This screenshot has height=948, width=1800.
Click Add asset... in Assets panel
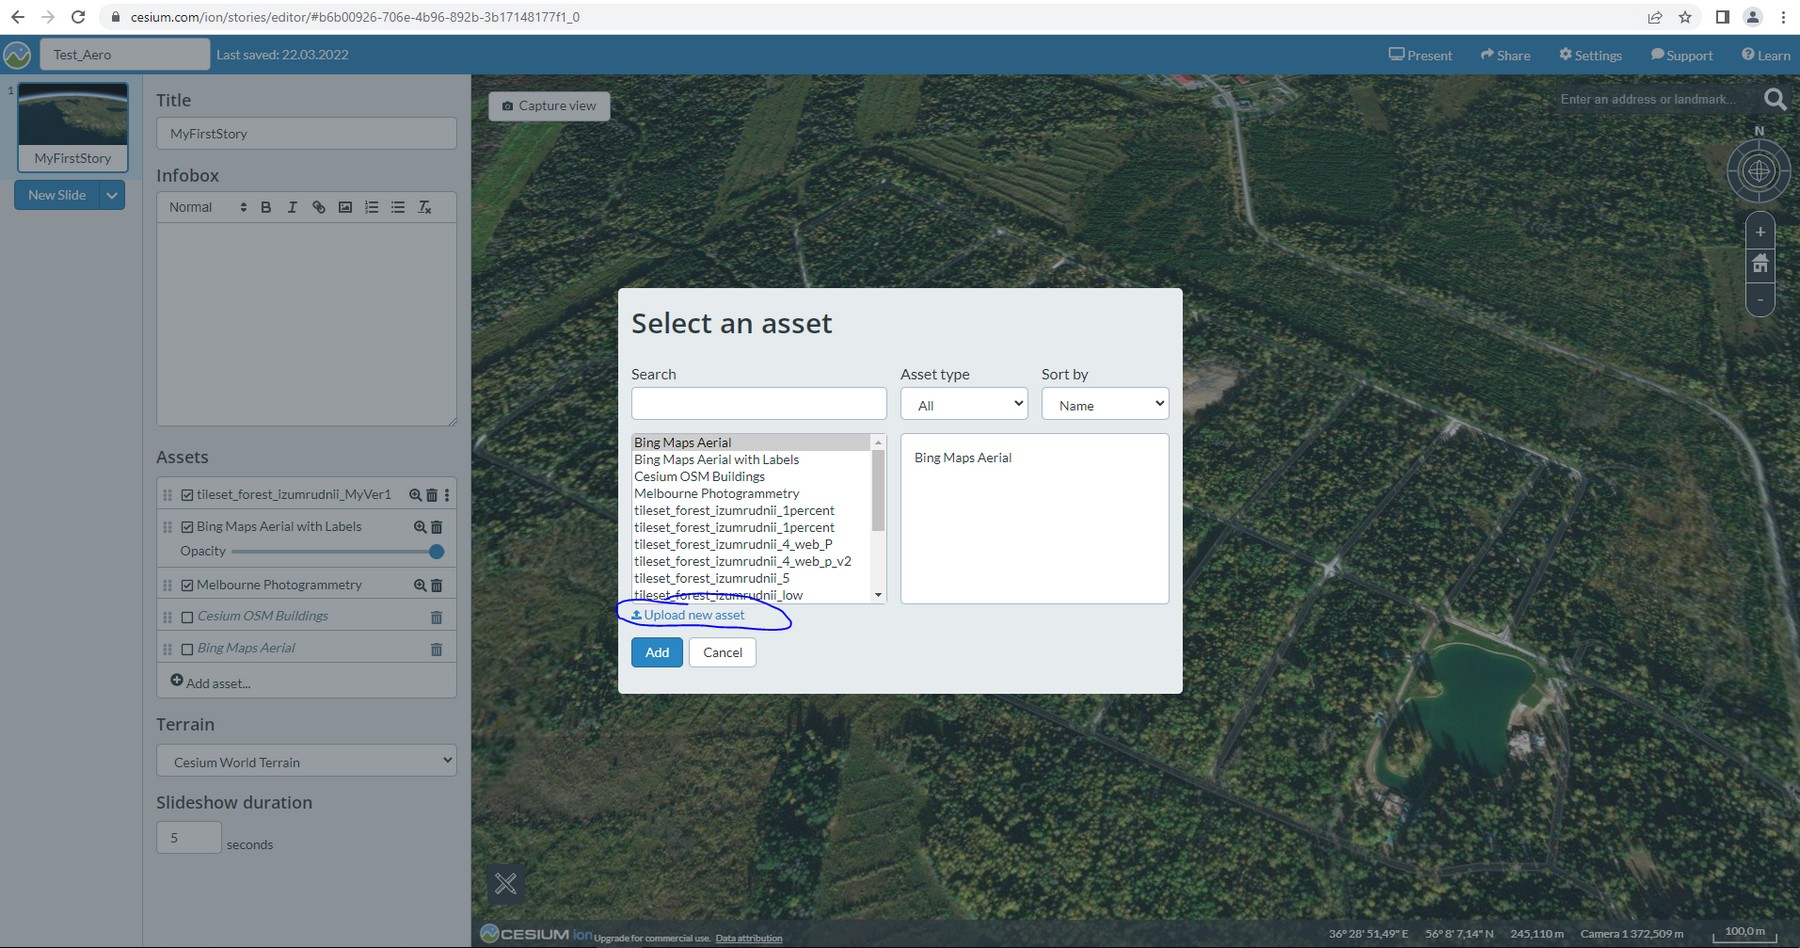(x=210, y=682)
